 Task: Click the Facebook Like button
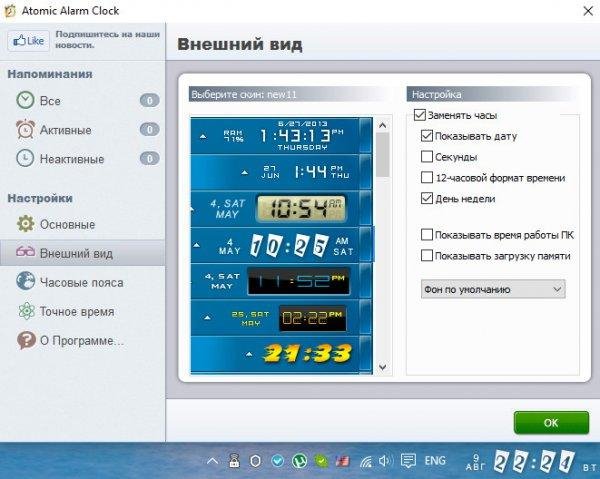pos(28,41)
